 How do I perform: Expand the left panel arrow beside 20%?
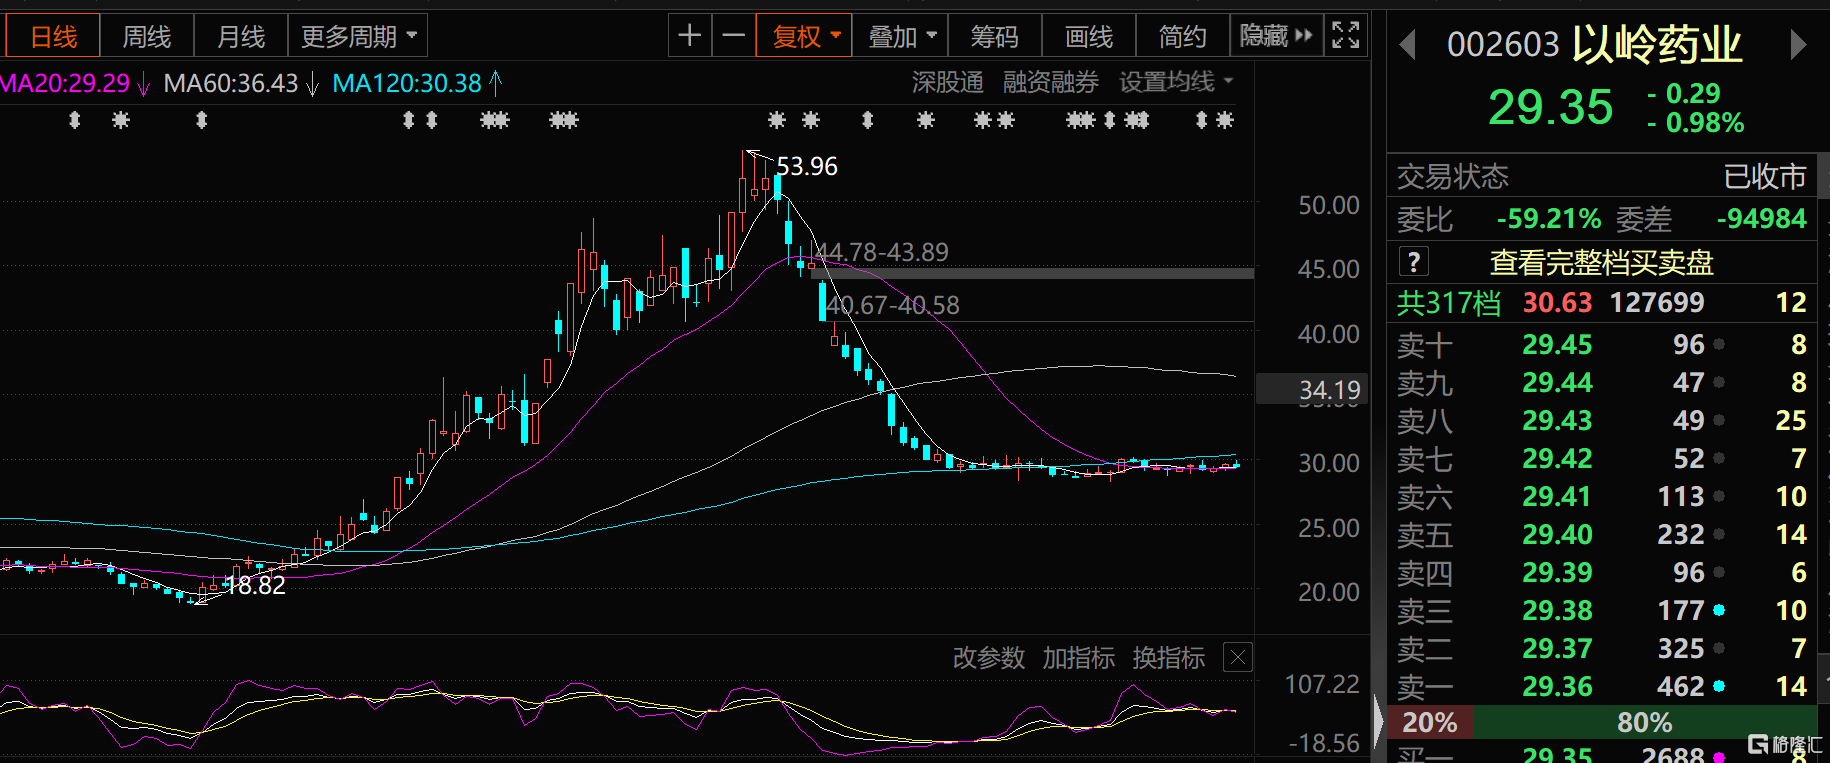(x=1379, y=721)
